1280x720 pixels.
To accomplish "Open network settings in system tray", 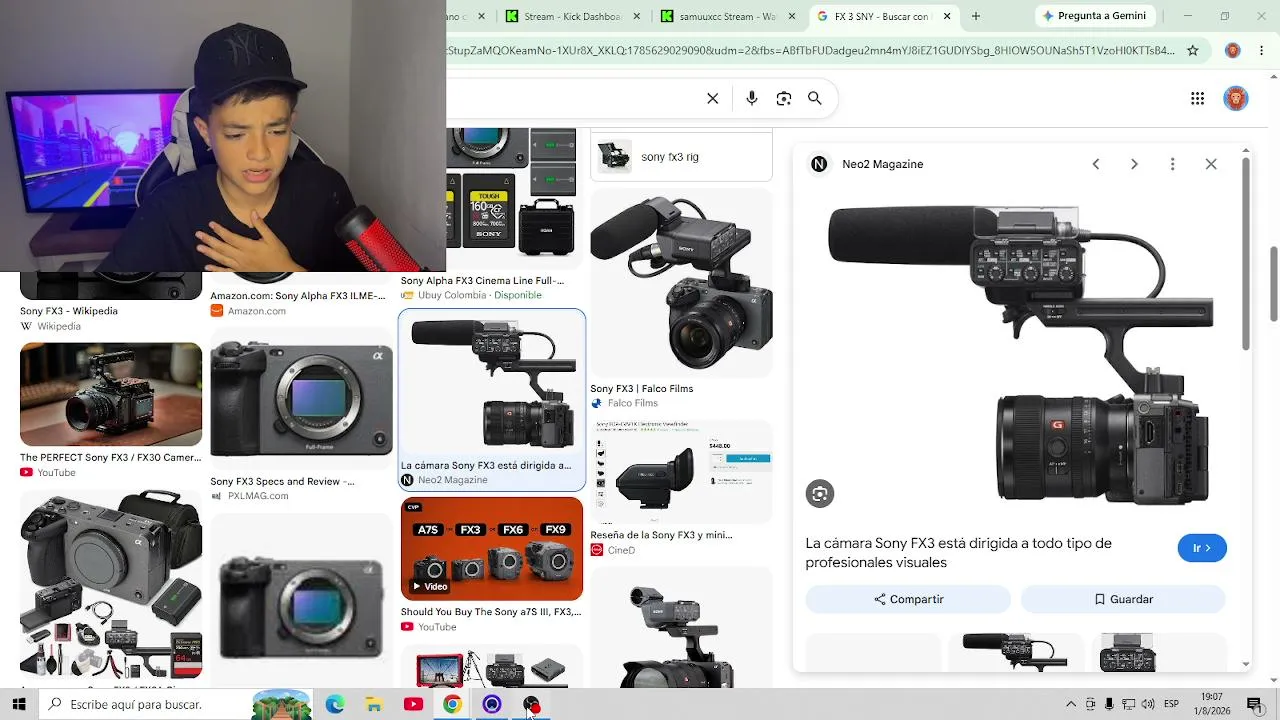I will (1128, 705).
